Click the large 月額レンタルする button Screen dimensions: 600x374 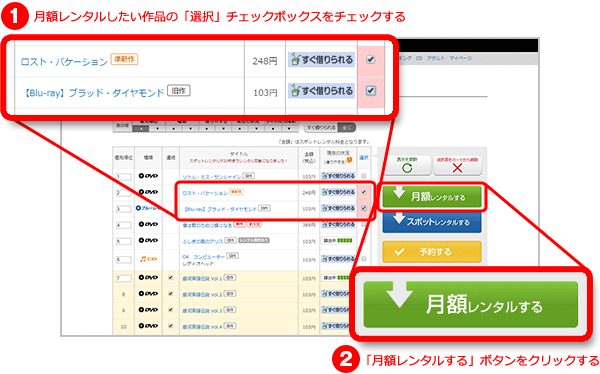click(470, 304)
